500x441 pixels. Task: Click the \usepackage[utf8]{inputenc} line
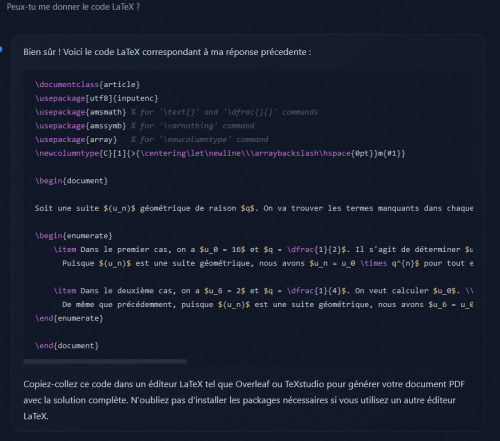pyautogui.click(x=97, y=98)
